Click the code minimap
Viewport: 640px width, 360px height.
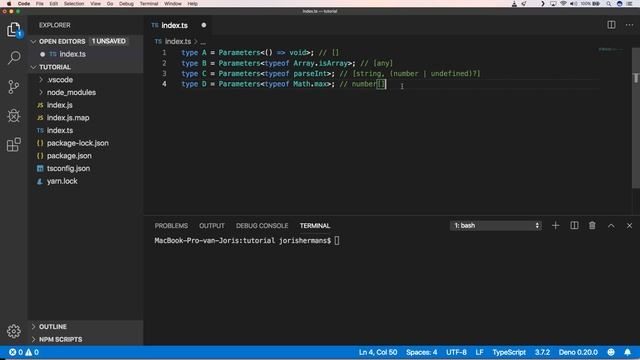point(611,50)
